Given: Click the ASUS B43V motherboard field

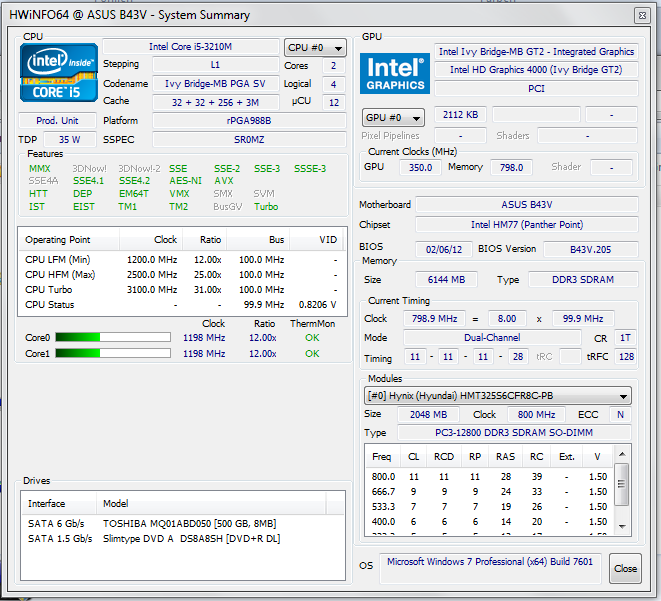Looking at the screenshot, I should (527, 205).
